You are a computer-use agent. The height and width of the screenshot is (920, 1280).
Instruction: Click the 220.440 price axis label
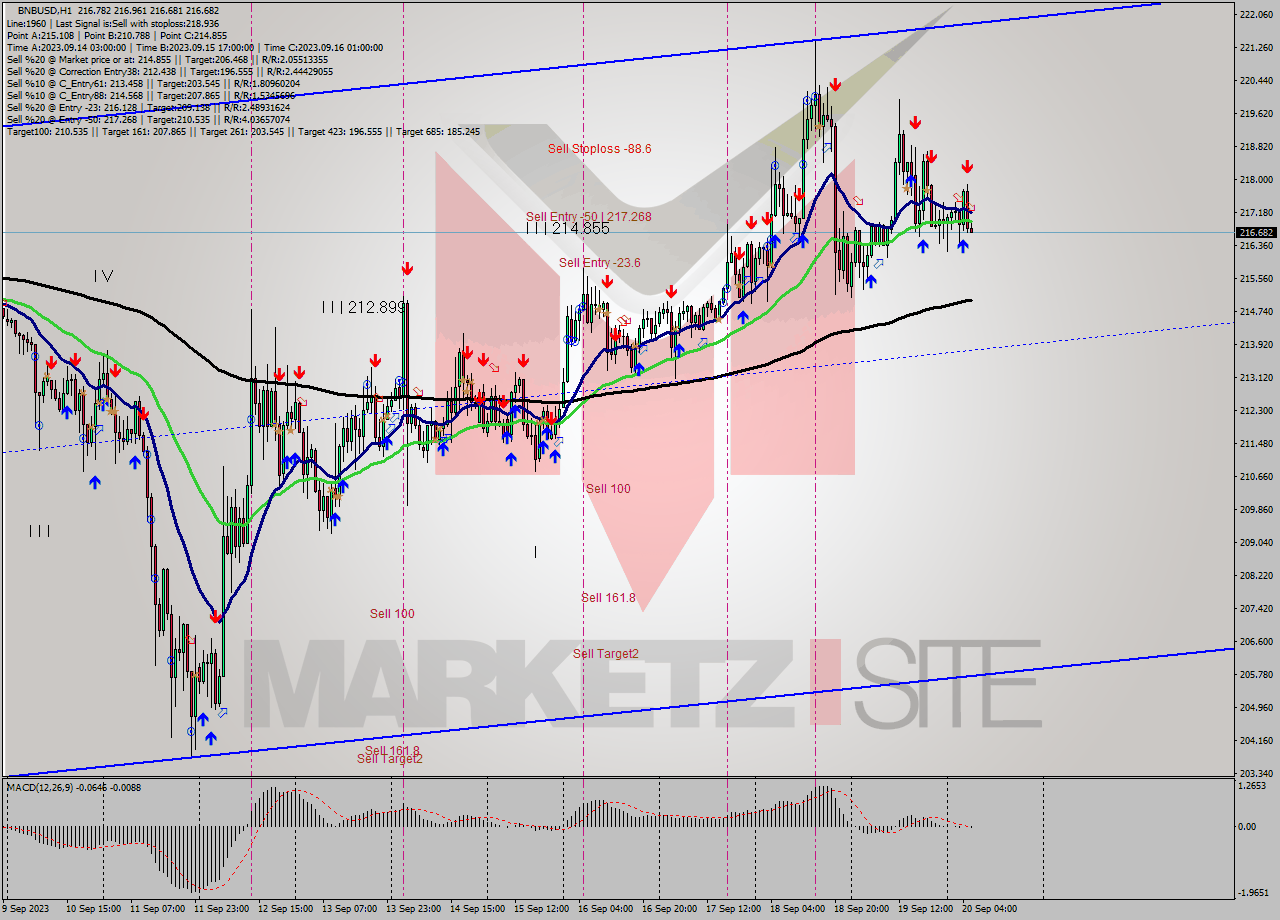click(1255, 81)
